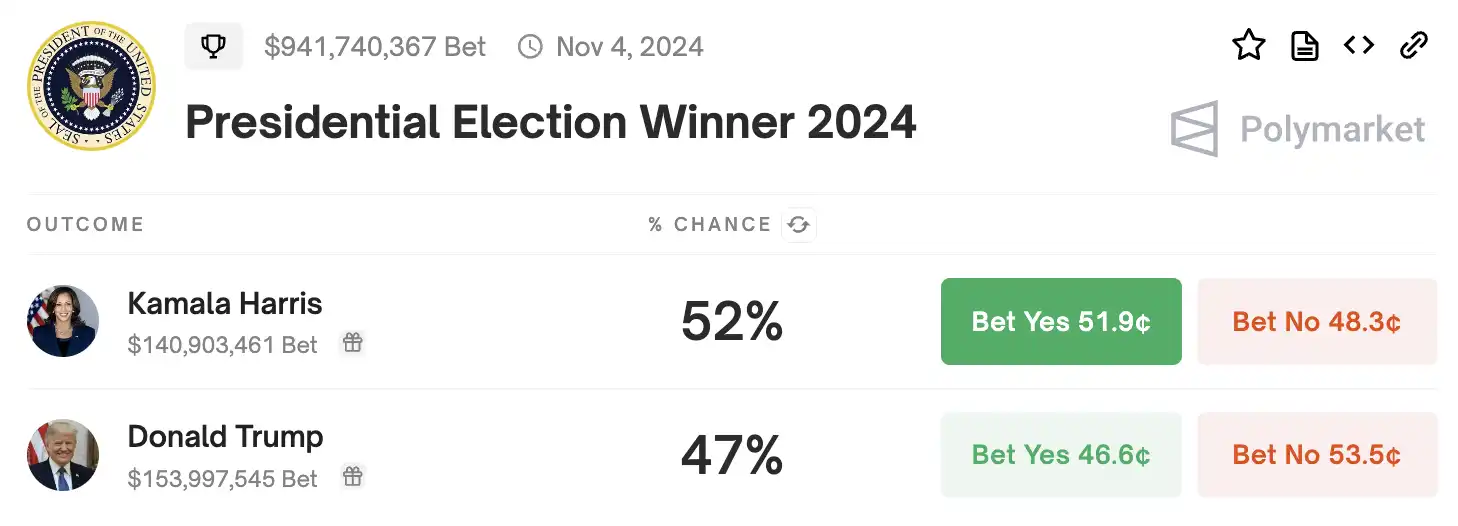Viewport: 1458px width, 526px height.
Task: Click Donald Trump's profile photo
Action: [x=63, y=455]
